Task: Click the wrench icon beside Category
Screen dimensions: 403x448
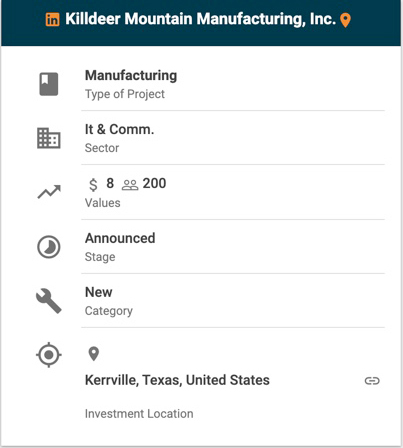Action: pos(49,301)
